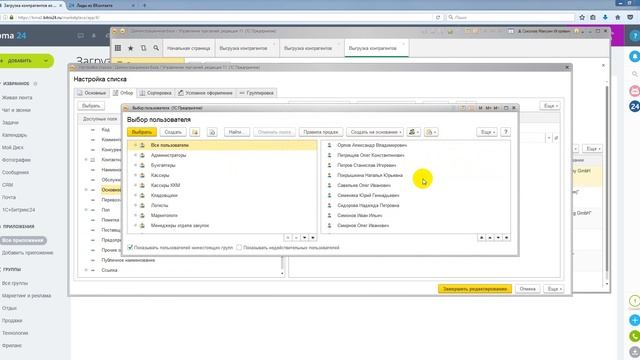
Task: Switch to the Основные tab
Action: pyautogui.click(x=92, y=93)
